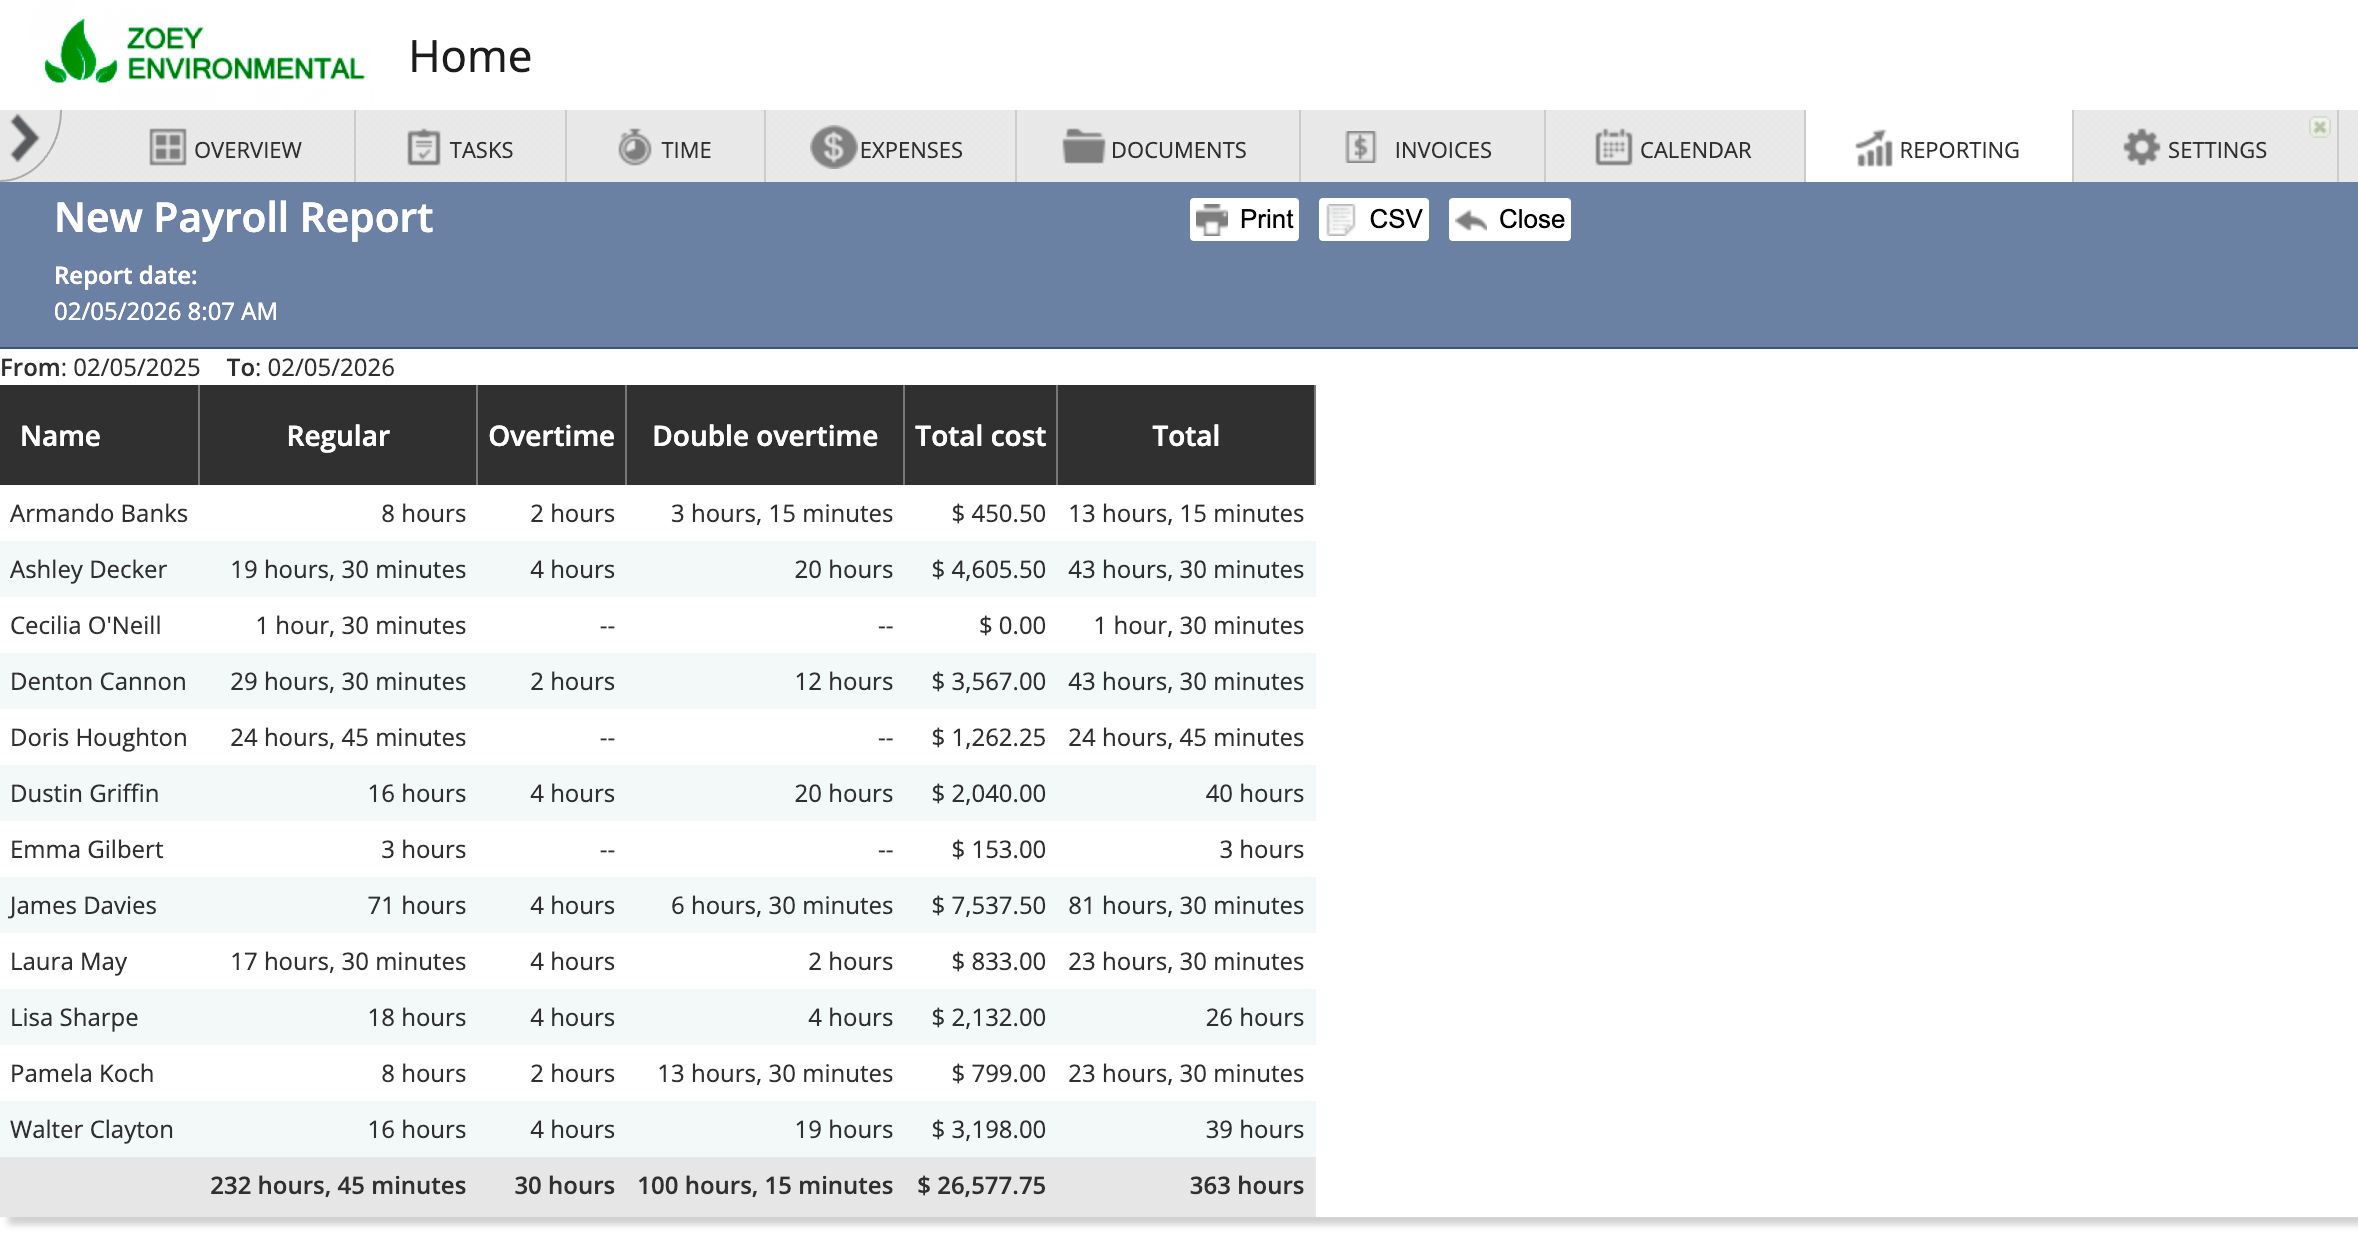Close the New Payroll Report

(1510, 219)
